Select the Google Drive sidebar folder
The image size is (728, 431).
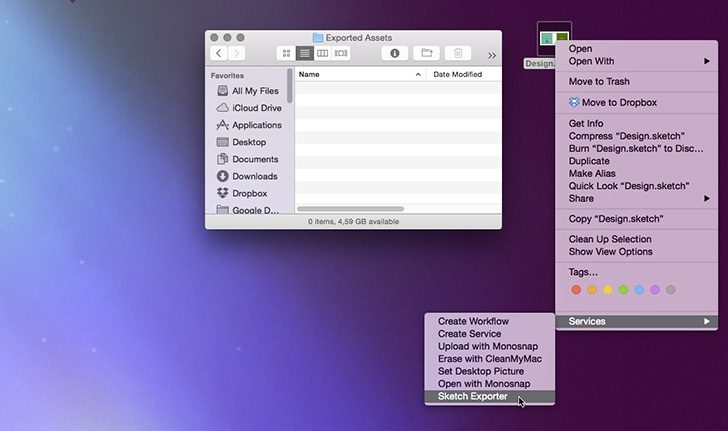point(255,210)
